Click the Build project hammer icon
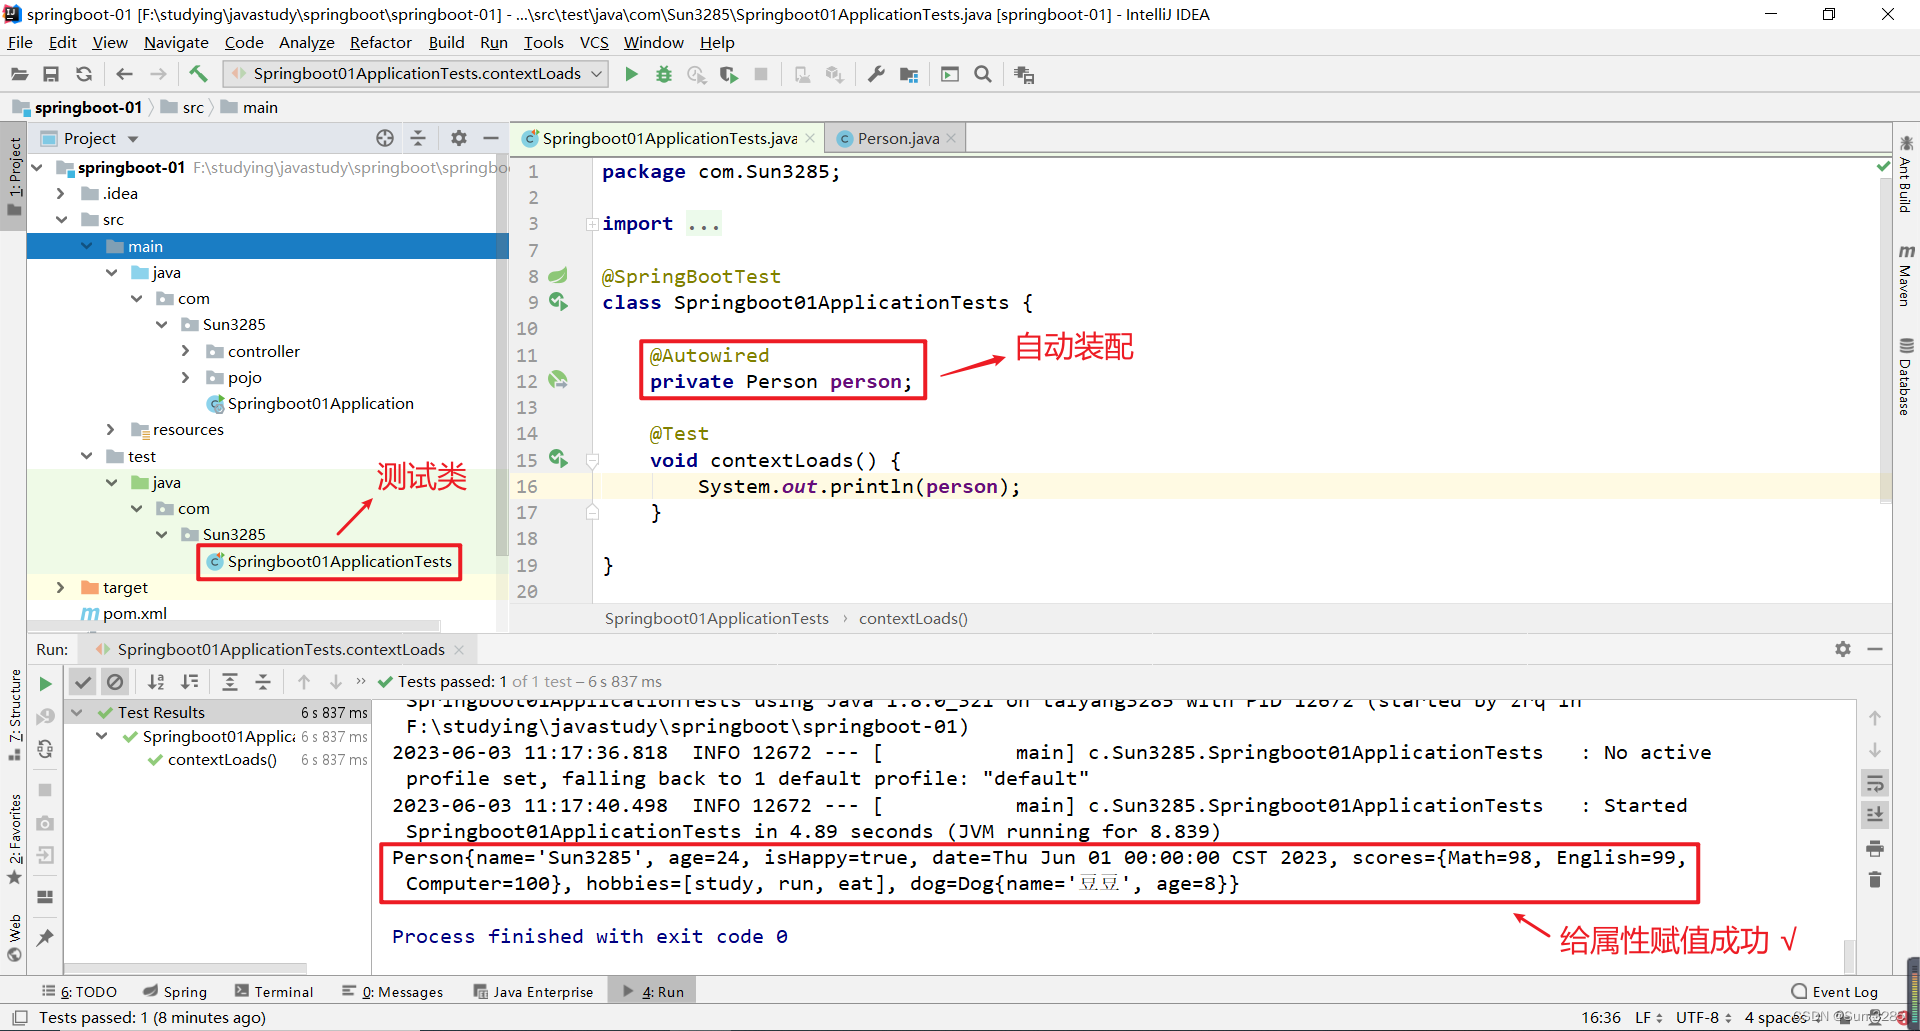The height and width of the screenshot is (1031, 1920). tap(198, 74)
